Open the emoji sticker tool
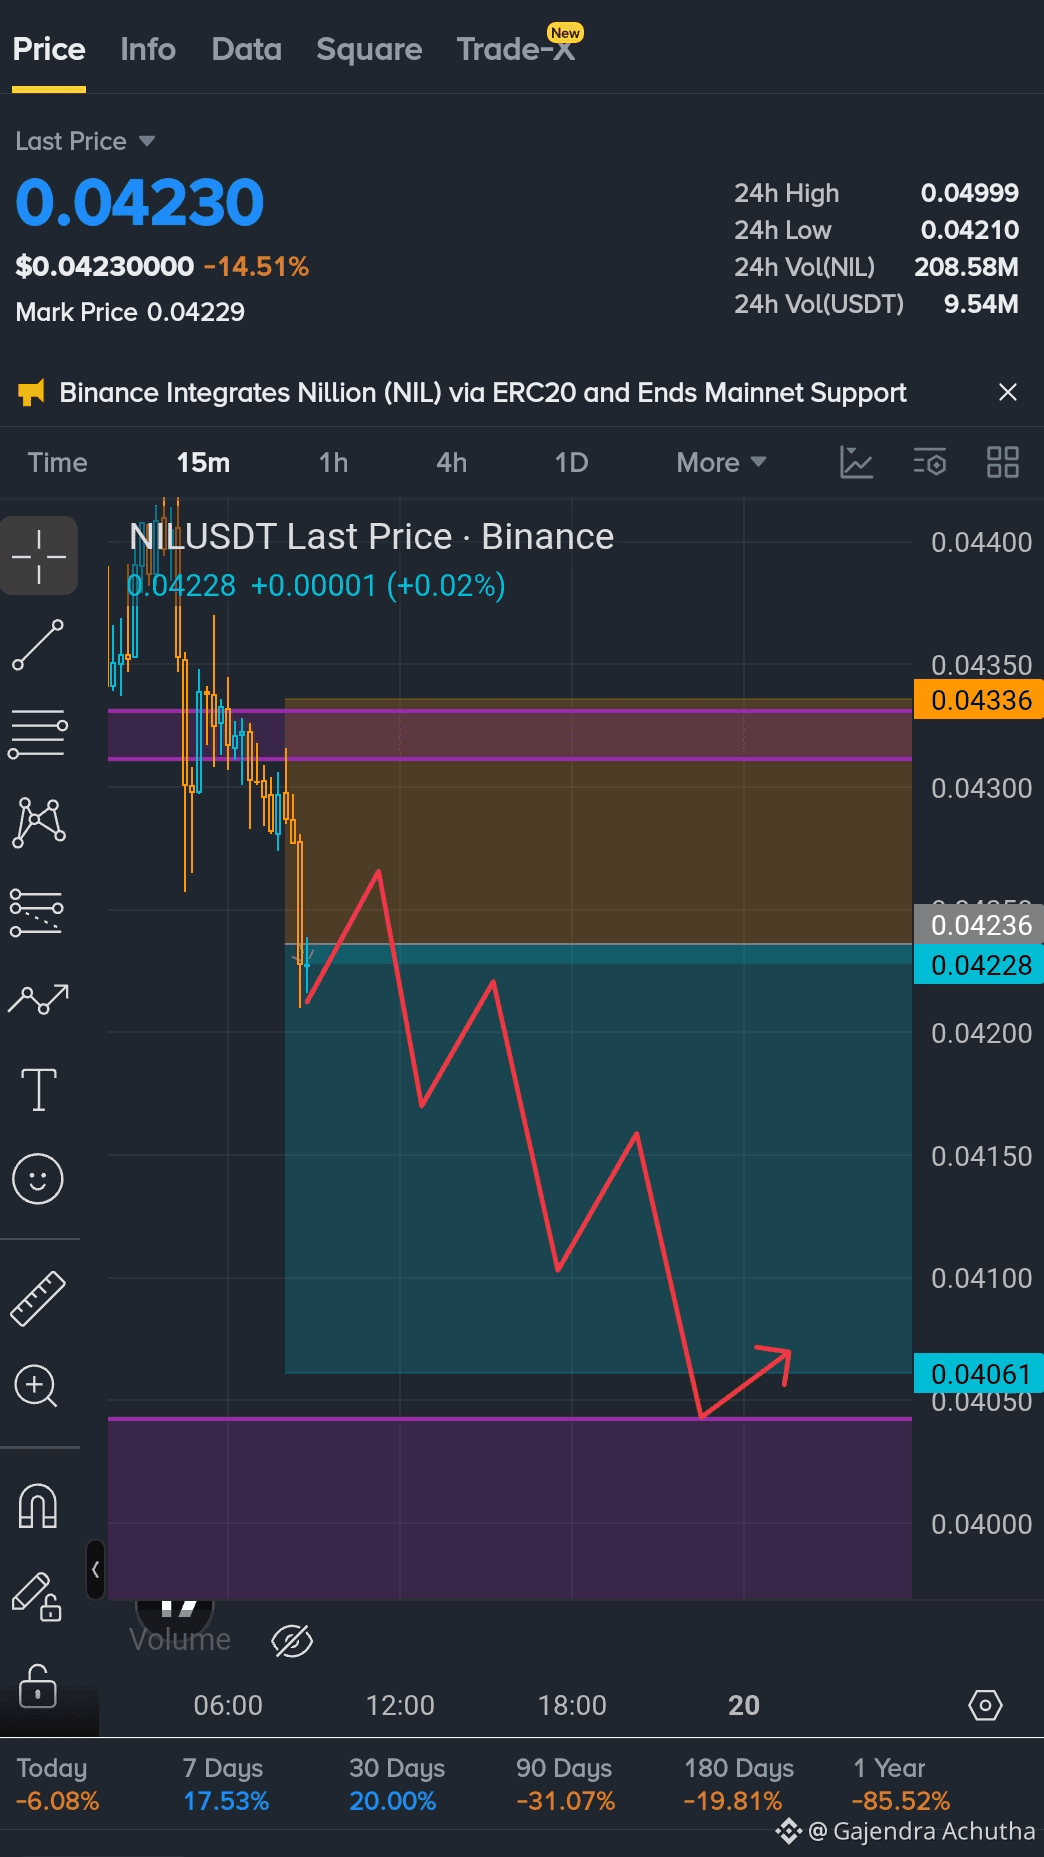Image resolution: width=1044 pixels, height=1857 pixels. [38, 1179]
